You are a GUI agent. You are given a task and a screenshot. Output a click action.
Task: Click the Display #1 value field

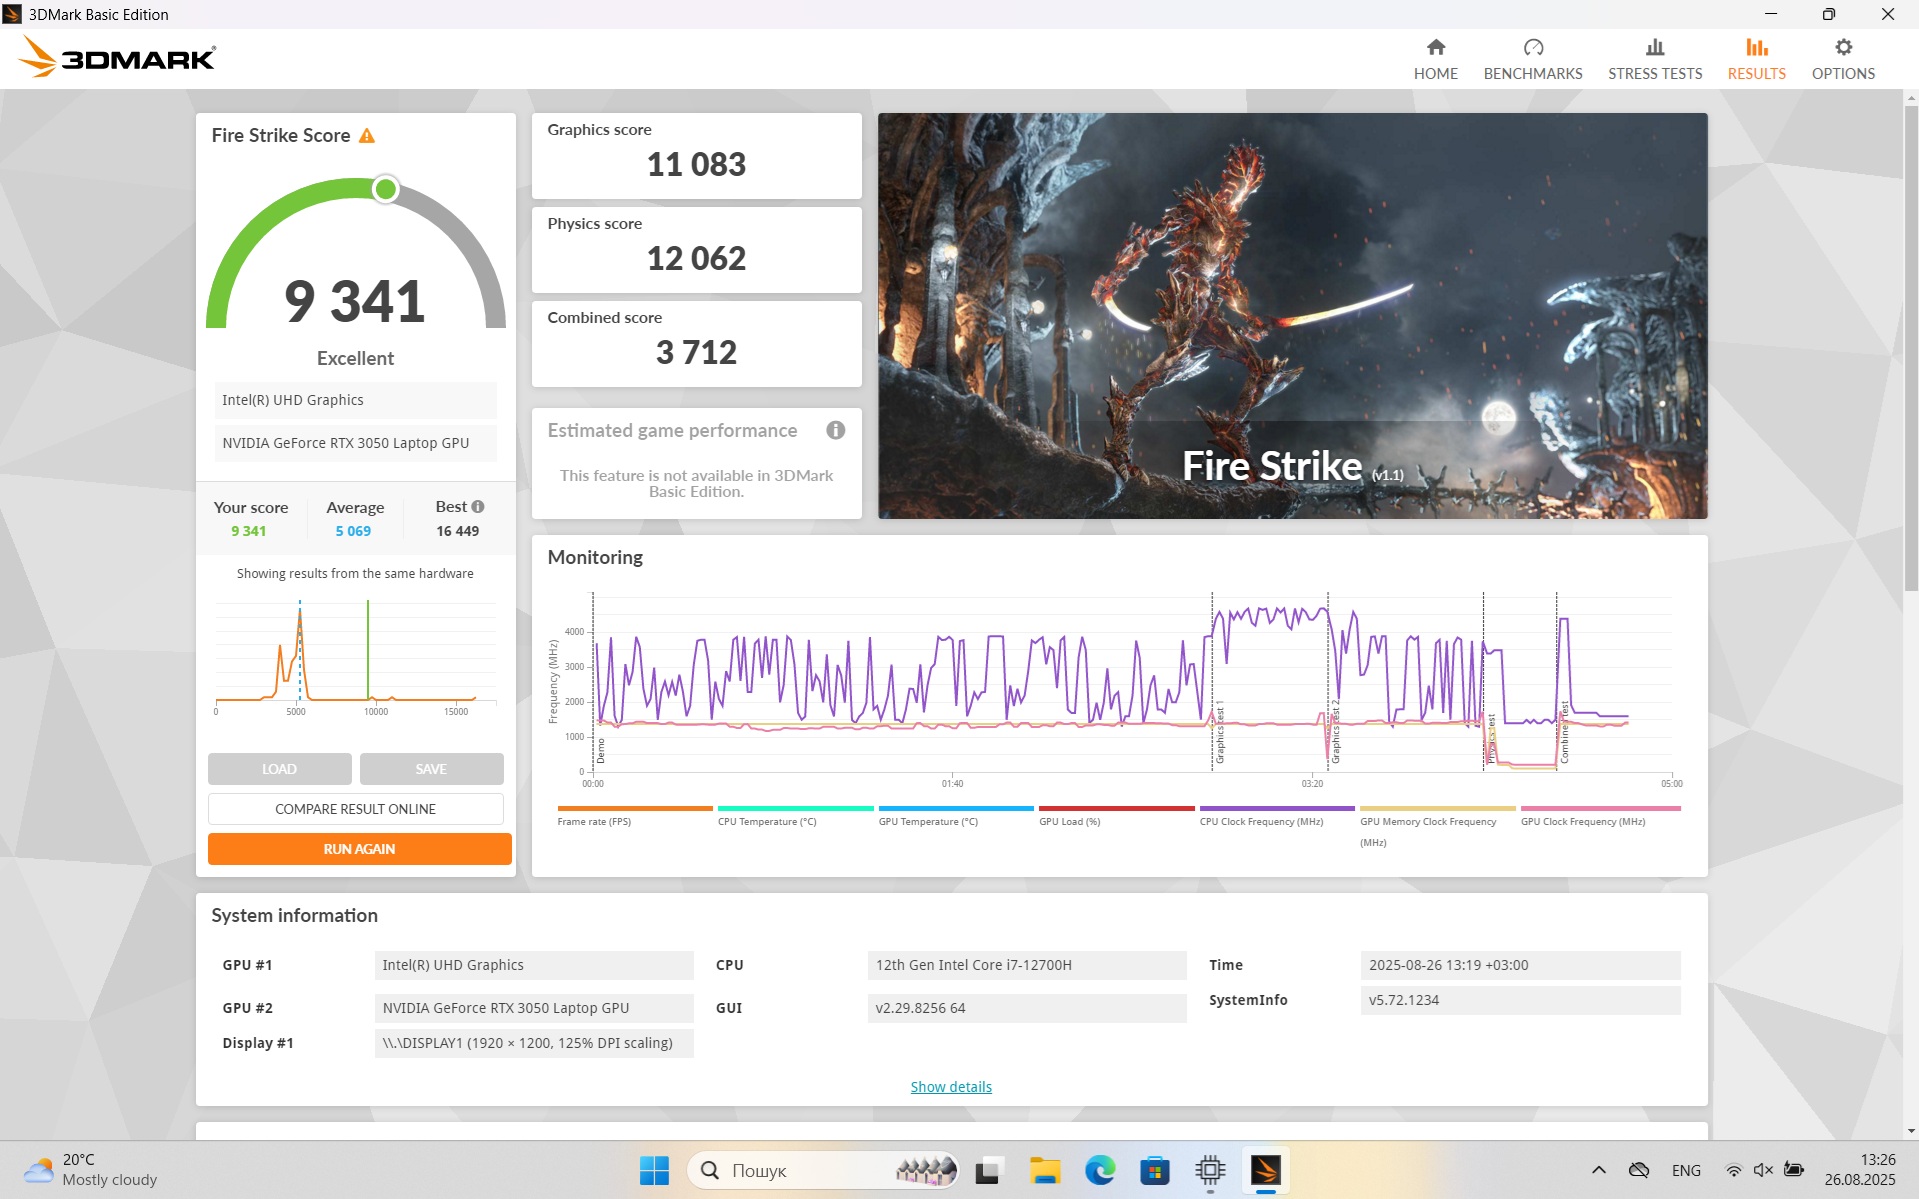[x=534, y=1043]
